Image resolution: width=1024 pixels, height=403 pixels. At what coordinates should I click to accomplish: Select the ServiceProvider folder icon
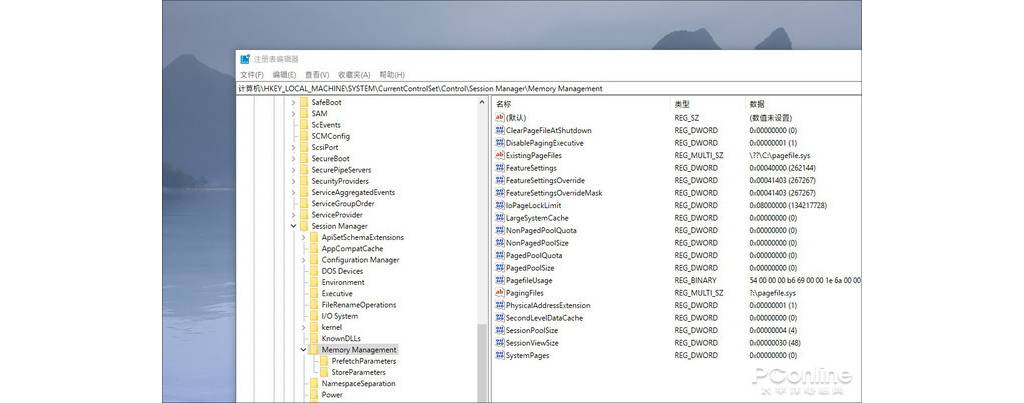point(304,215)
